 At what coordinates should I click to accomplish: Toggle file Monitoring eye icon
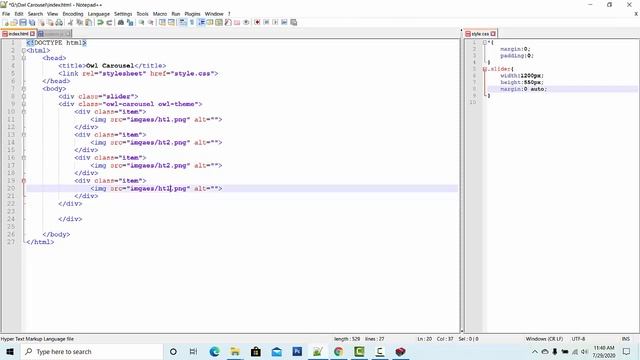[x=246, y=22]
